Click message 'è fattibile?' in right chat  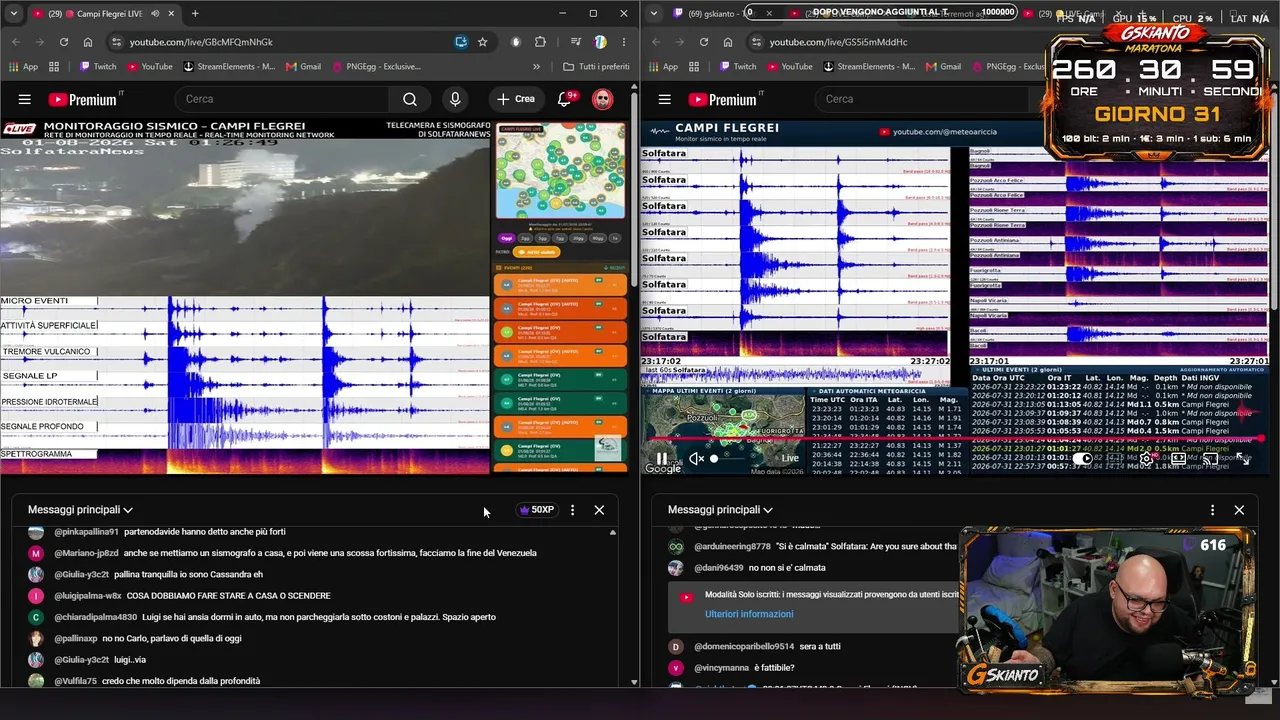tap(774, 668)
